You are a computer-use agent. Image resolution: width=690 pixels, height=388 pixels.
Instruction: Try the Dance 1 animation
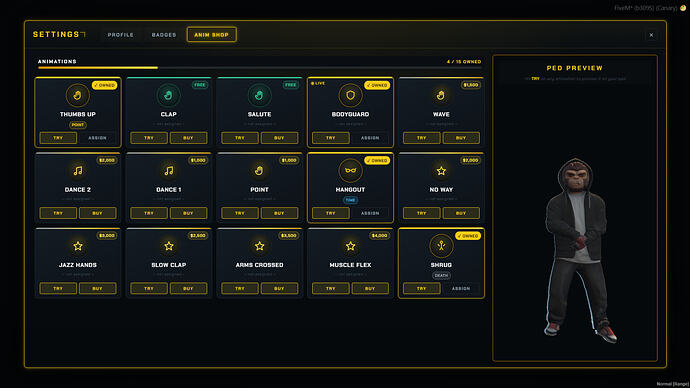(x=149, y=213)
